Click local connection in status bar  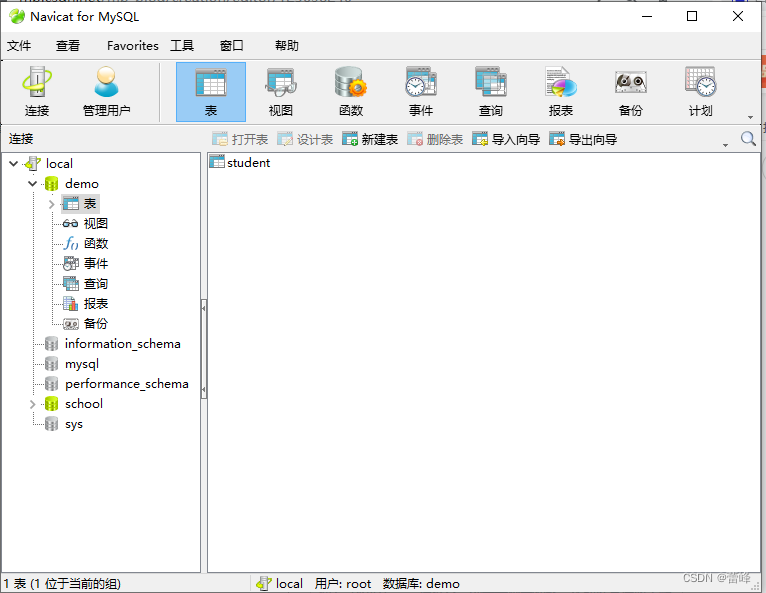click(279, 584)
